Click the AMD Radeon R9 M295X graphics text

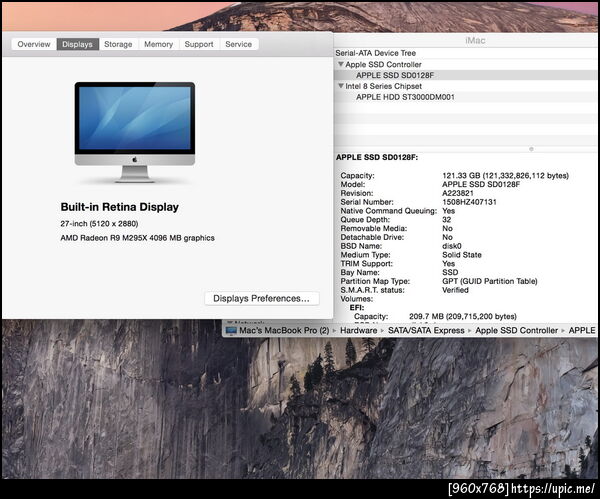coord(137,238)
